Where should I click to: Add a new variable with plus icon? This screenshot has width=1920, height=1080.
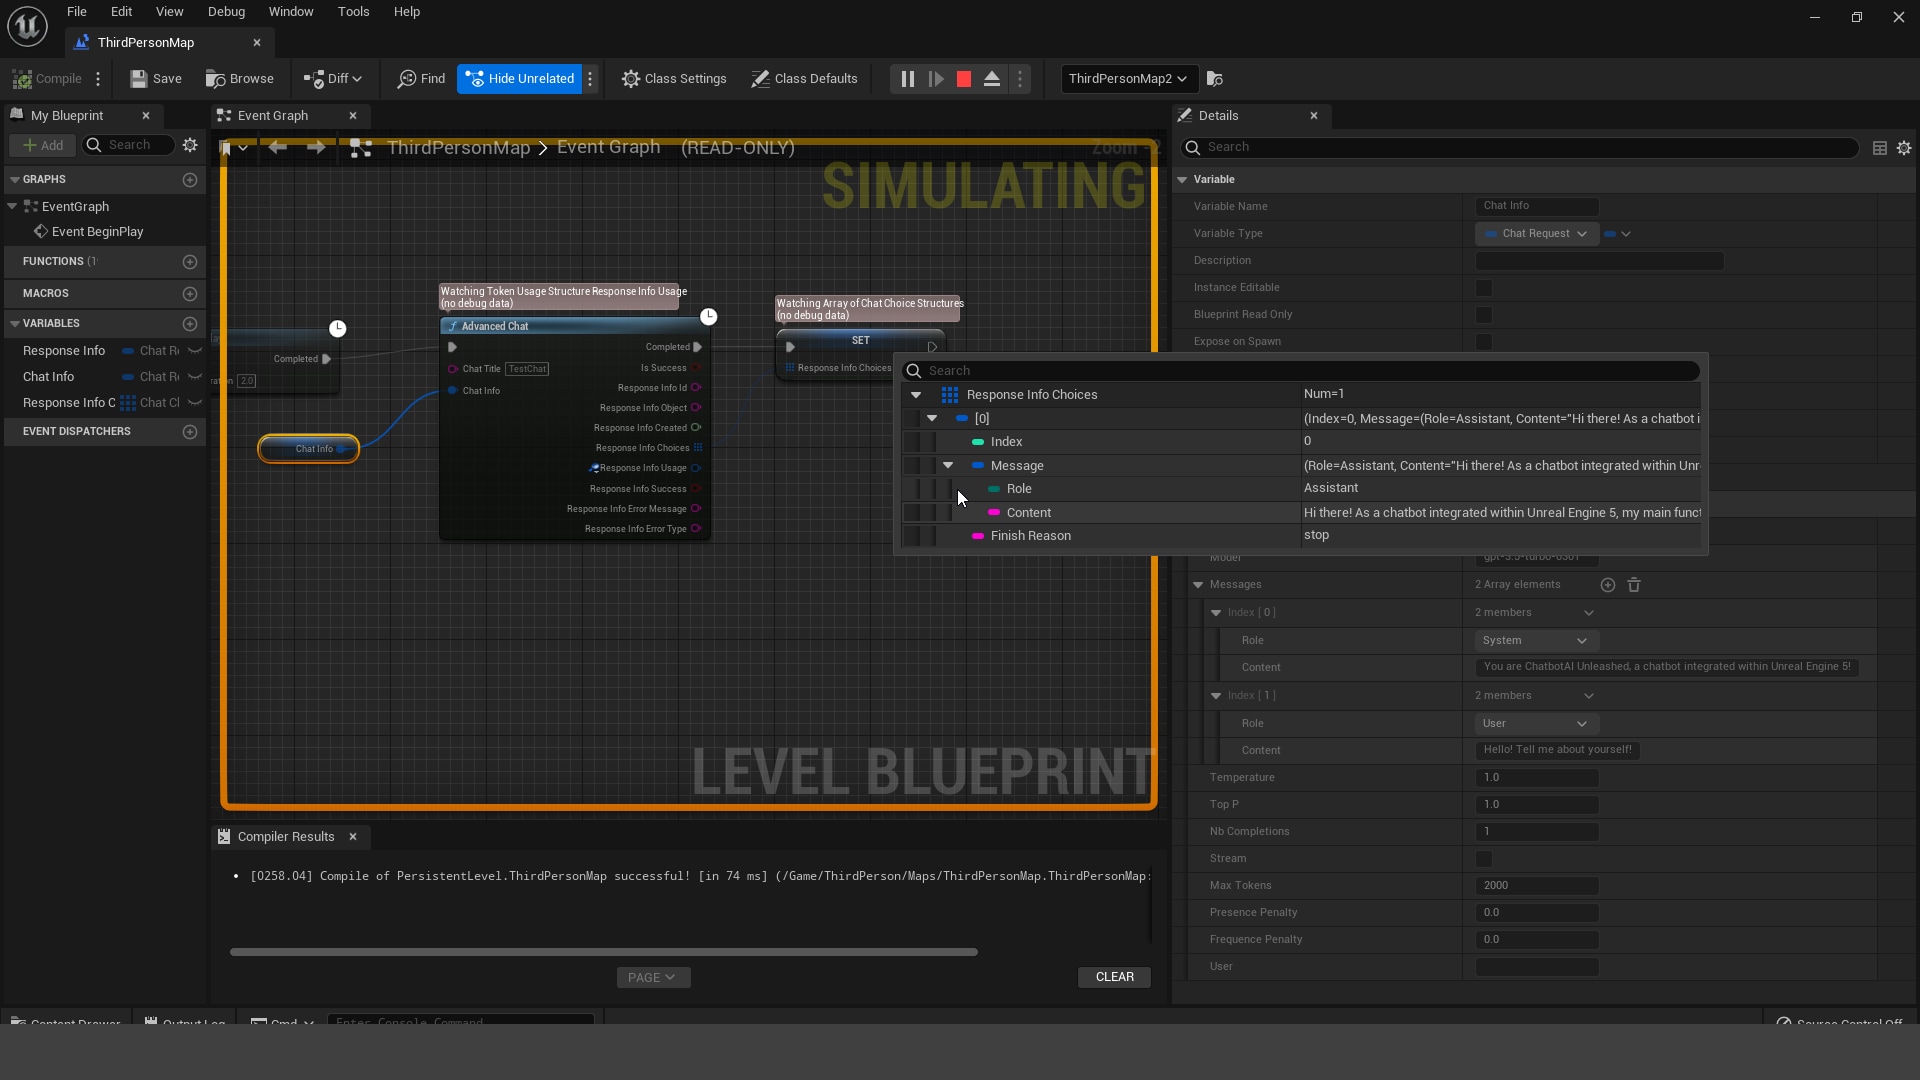190,323
